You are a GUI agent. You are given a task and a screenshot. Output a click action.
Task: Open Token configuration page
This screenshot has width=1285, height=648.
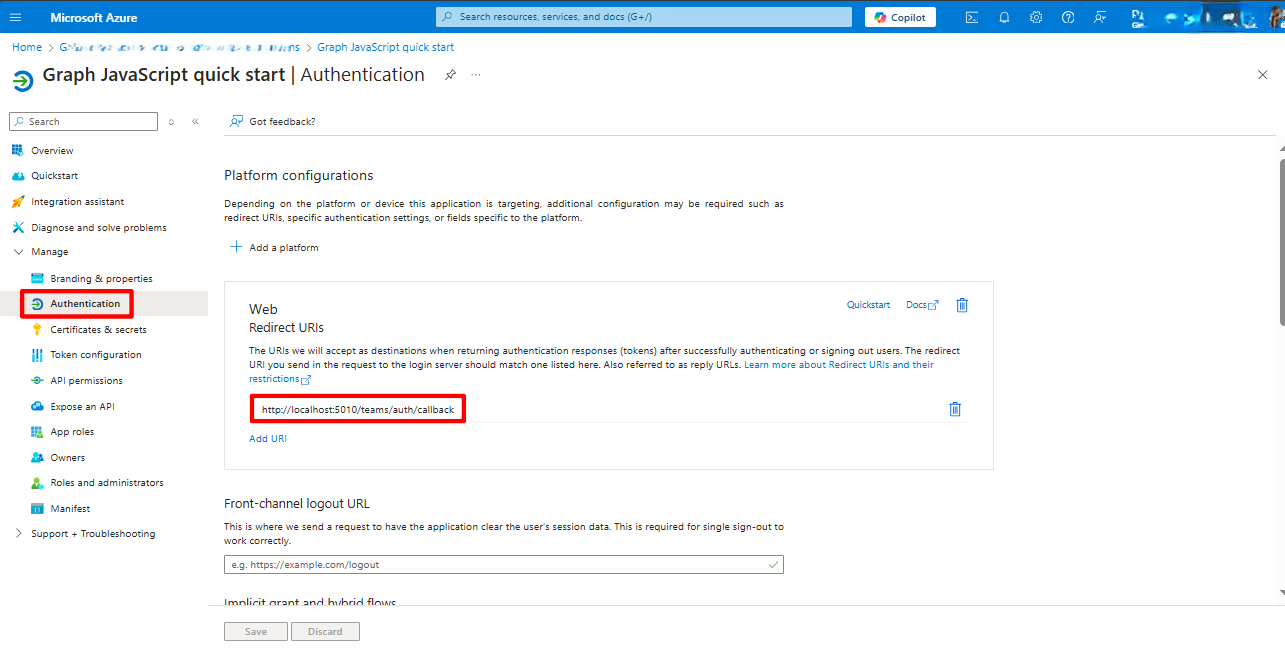[96, 355]
